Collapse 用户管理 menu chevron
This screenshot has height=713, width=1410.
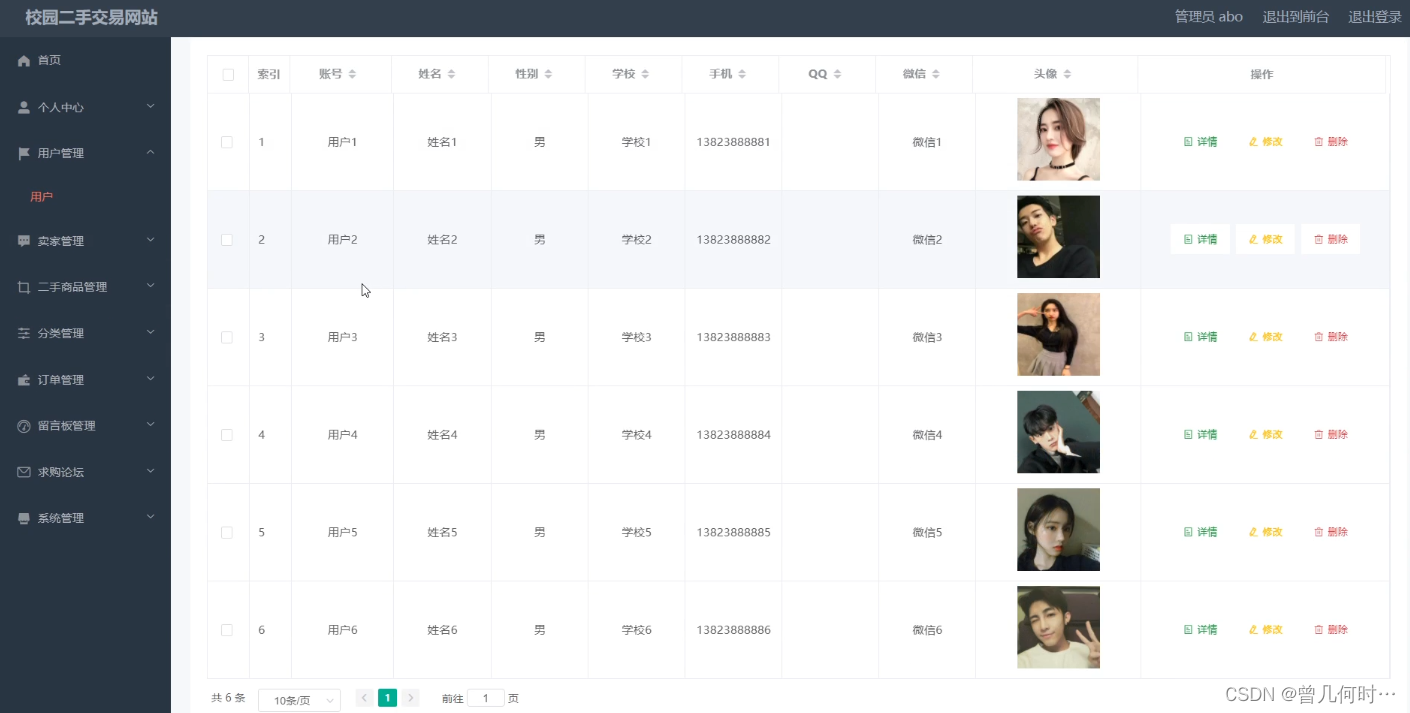151,152
